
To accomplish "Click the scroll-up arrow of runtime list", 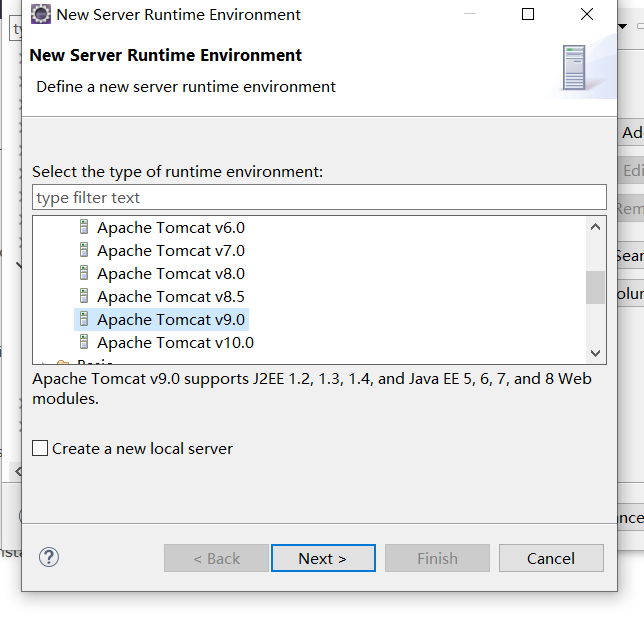I will [595, 227].
